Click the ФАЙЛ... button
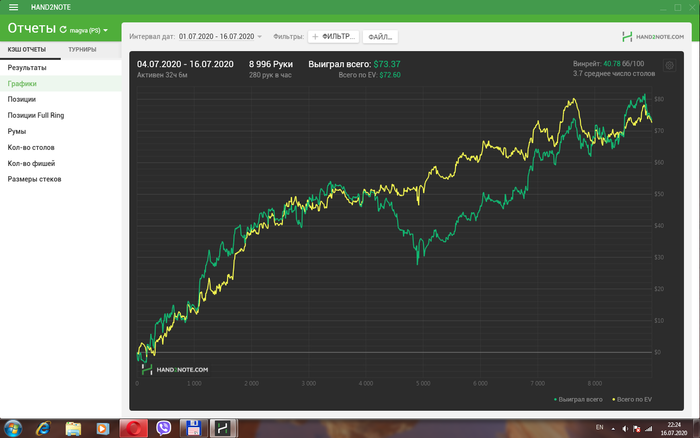Image resolution: width=700 pixels, height=438 pixels. 380,37
